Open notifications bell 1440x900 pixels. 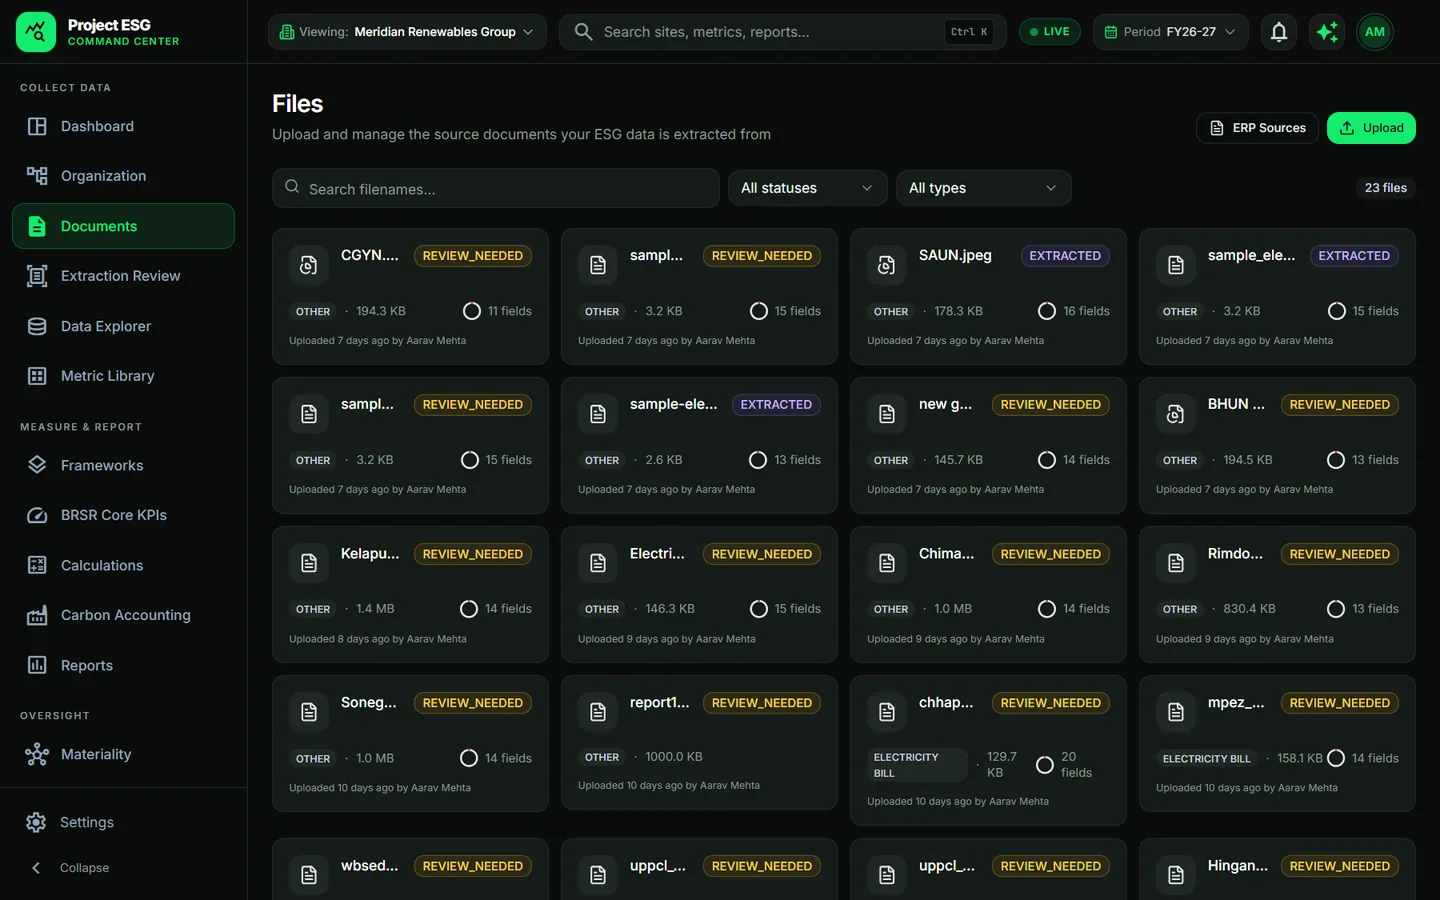click(1278, 32)
